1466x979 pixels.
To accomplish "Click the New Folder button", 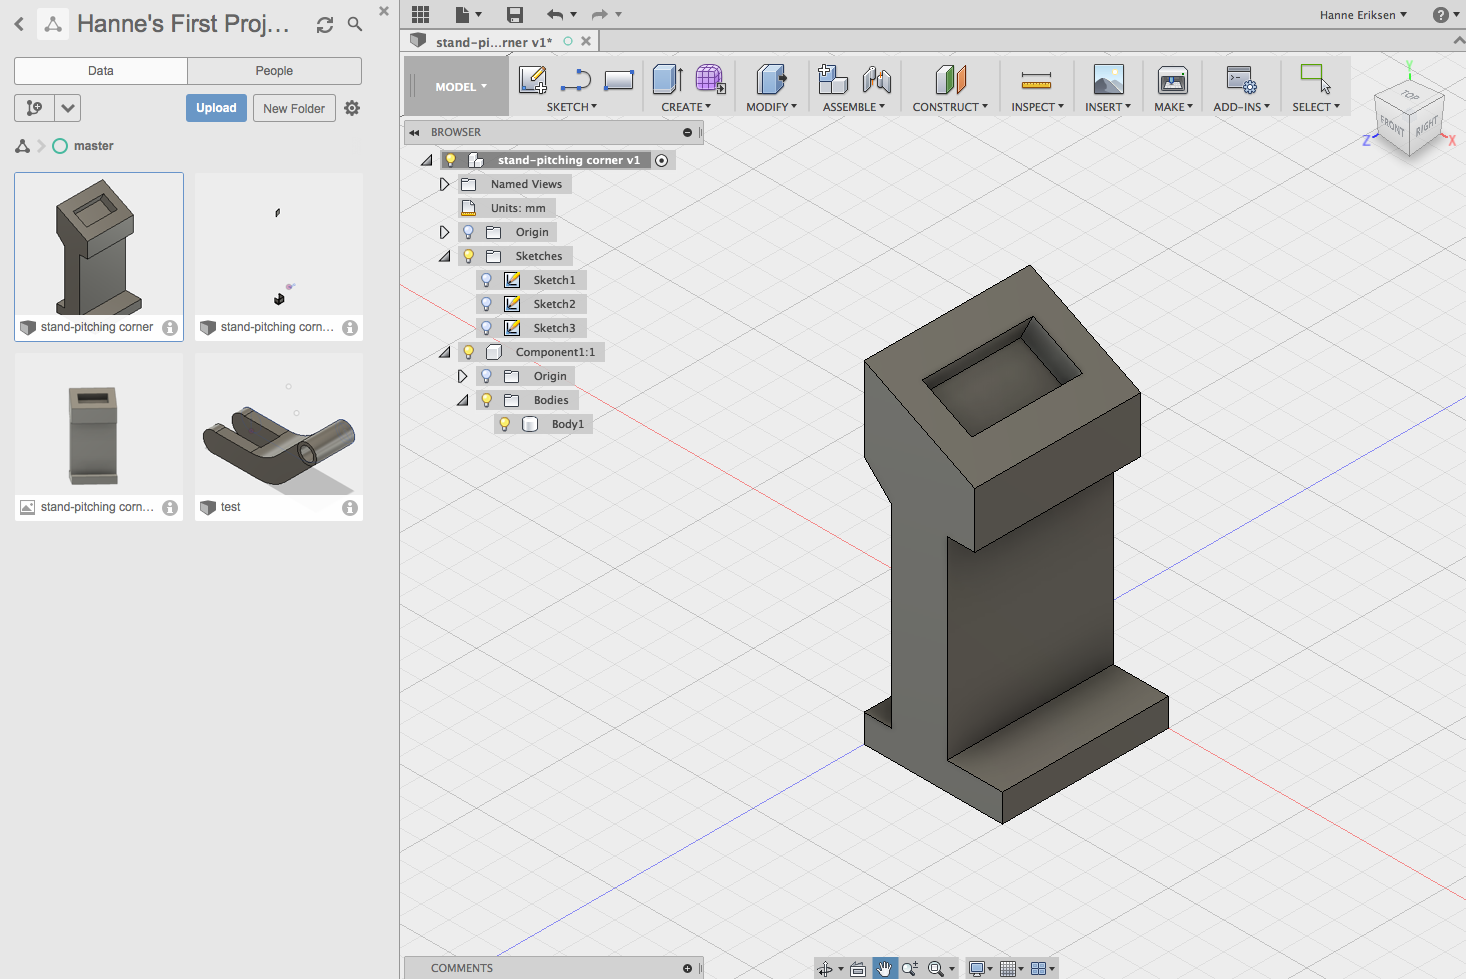I will (x=294, y=108).
